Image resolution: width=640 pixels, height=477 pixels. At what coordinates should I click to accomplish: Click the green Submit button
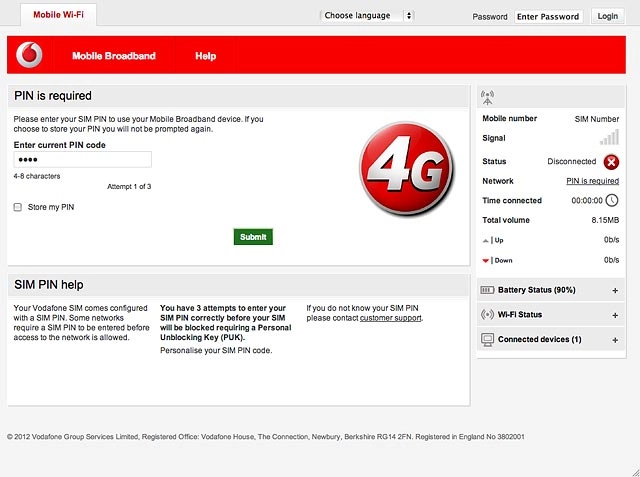253,237
